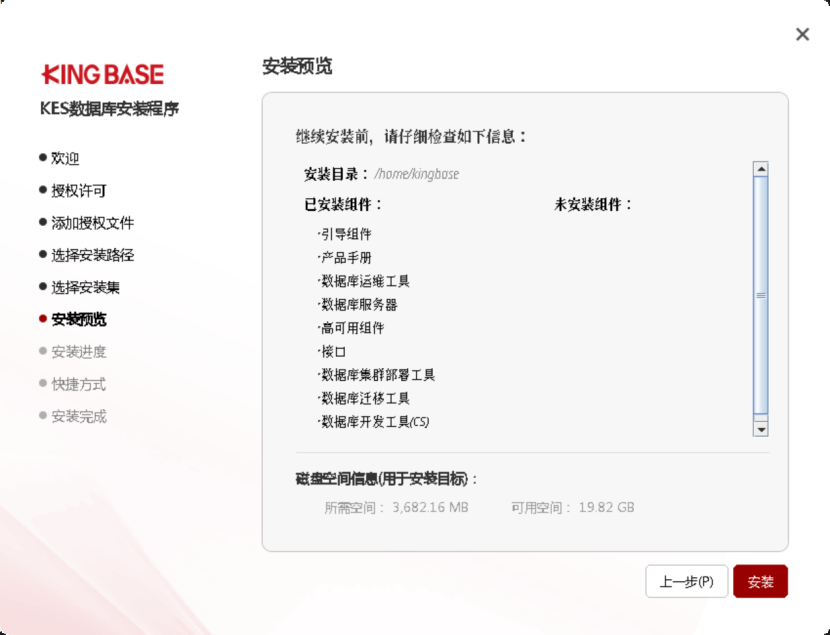Screen dimensions: 830x635
Task: Go back with 上一步(P) button
Action: pos(686,582)
